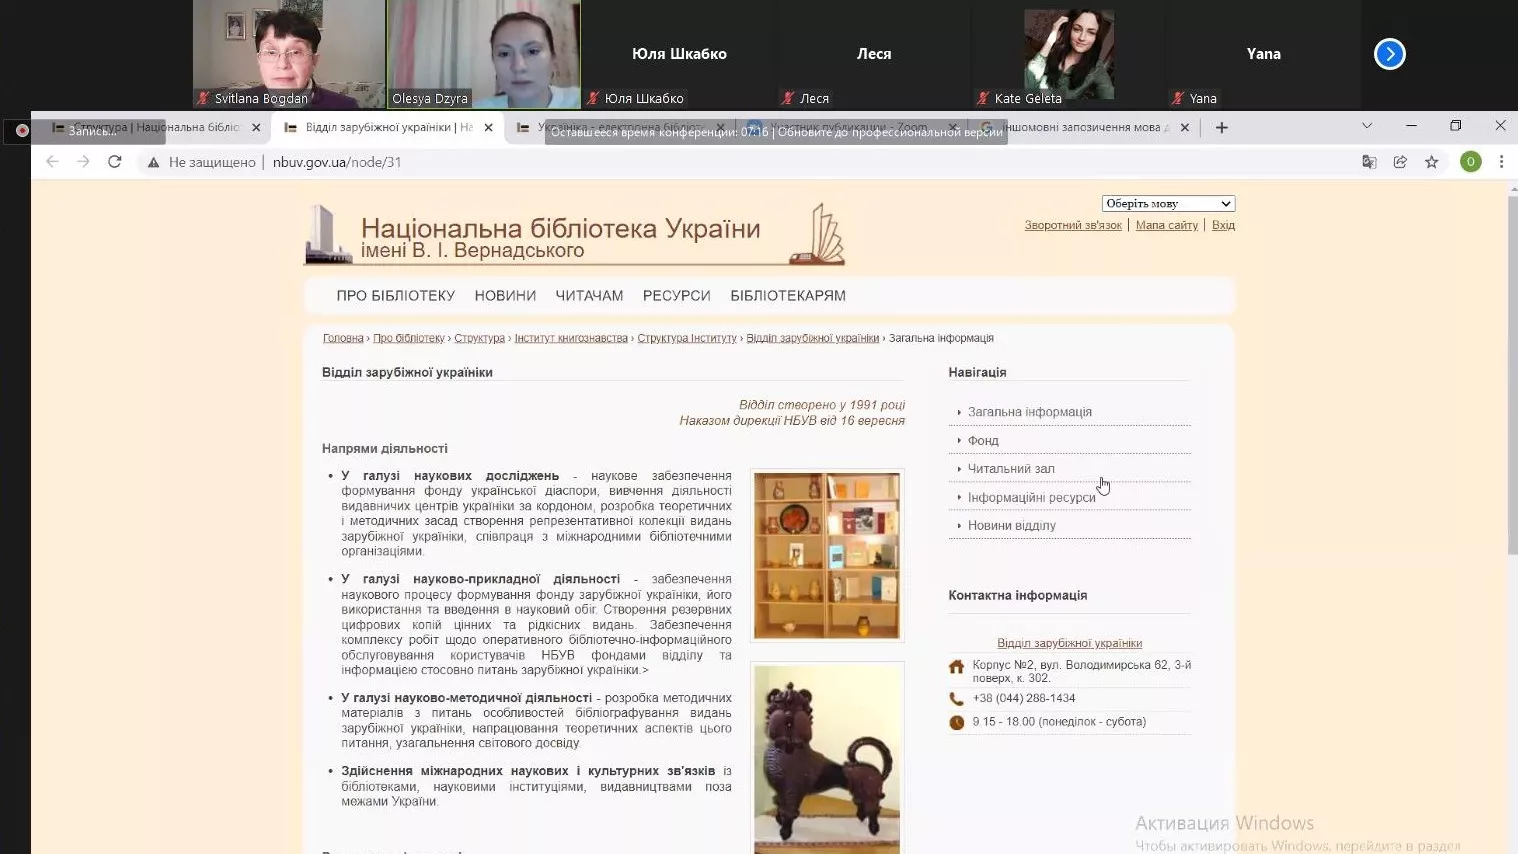The height and width of the screenshot is (854, 1518).
Task: Open the ЧИТАЧАМ menu
Action: coord(589,296)
